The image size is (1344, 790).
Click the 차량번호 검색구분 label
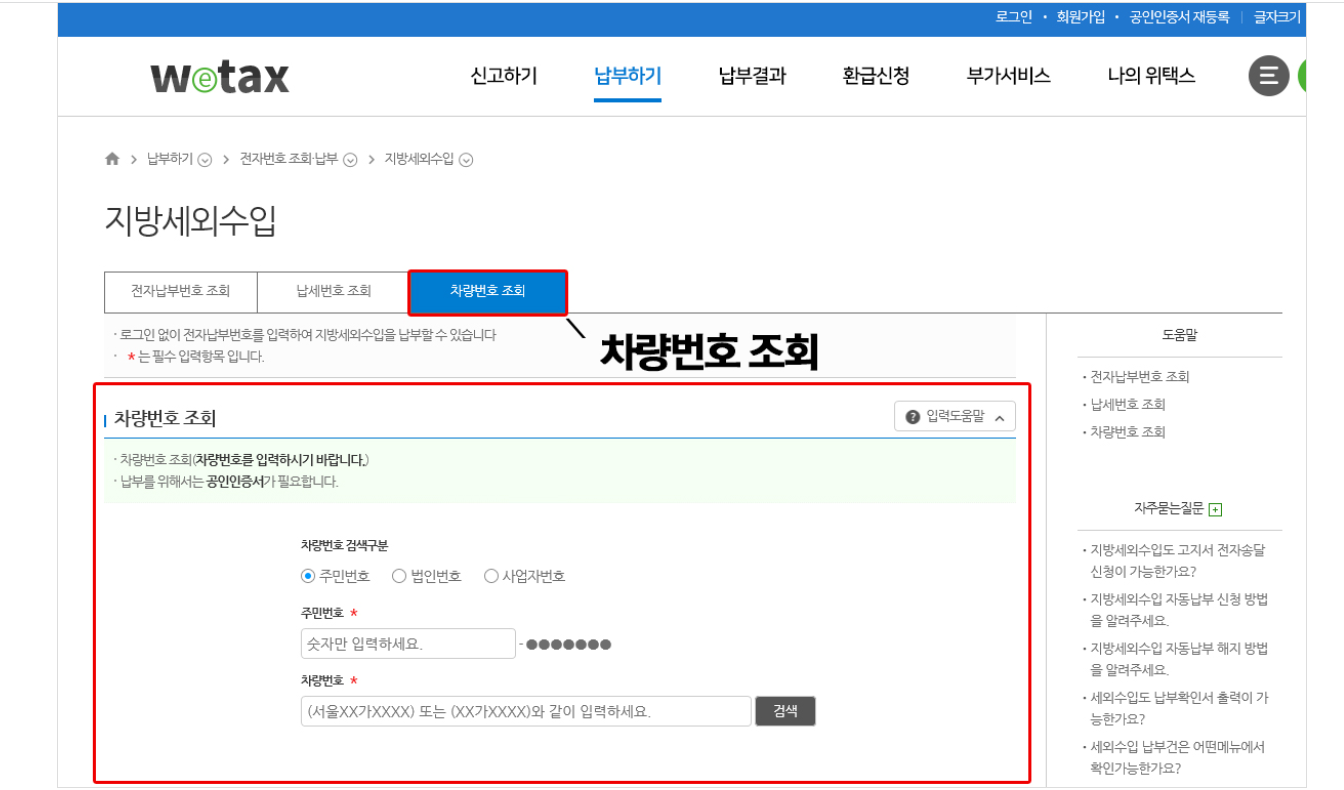[345, 545]
